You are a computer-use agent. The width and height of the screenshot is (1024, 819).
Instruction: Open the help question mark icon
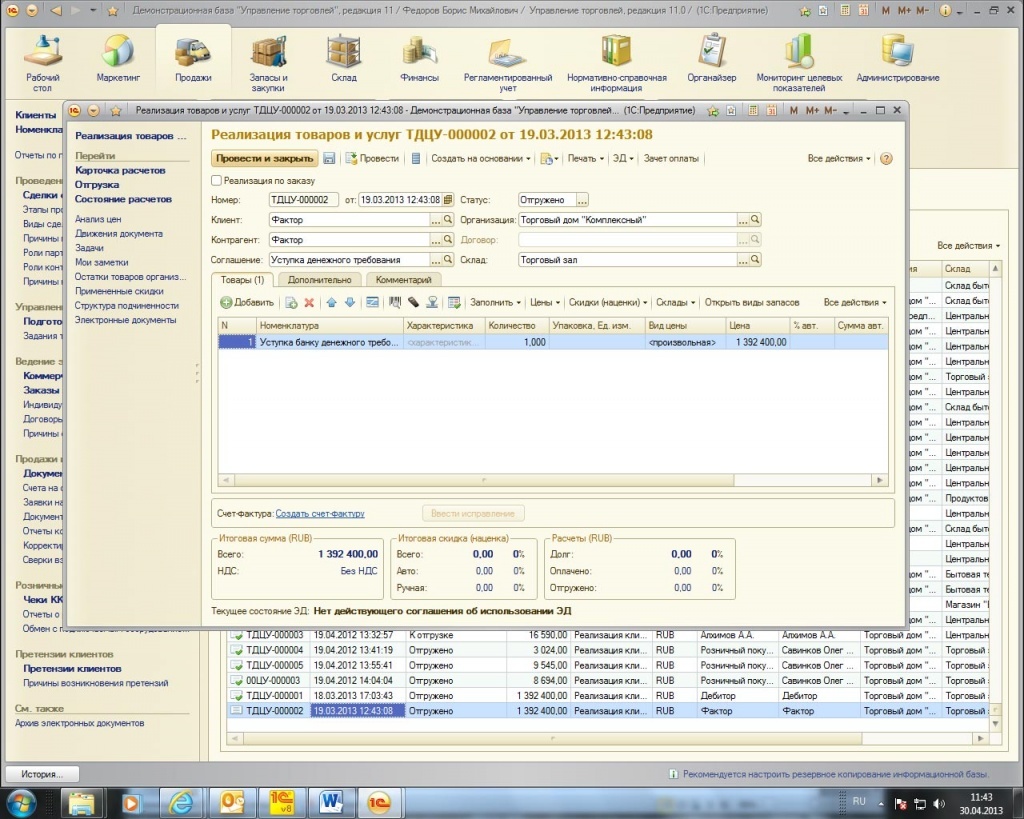pyautogui.click(x=886, y=159)
